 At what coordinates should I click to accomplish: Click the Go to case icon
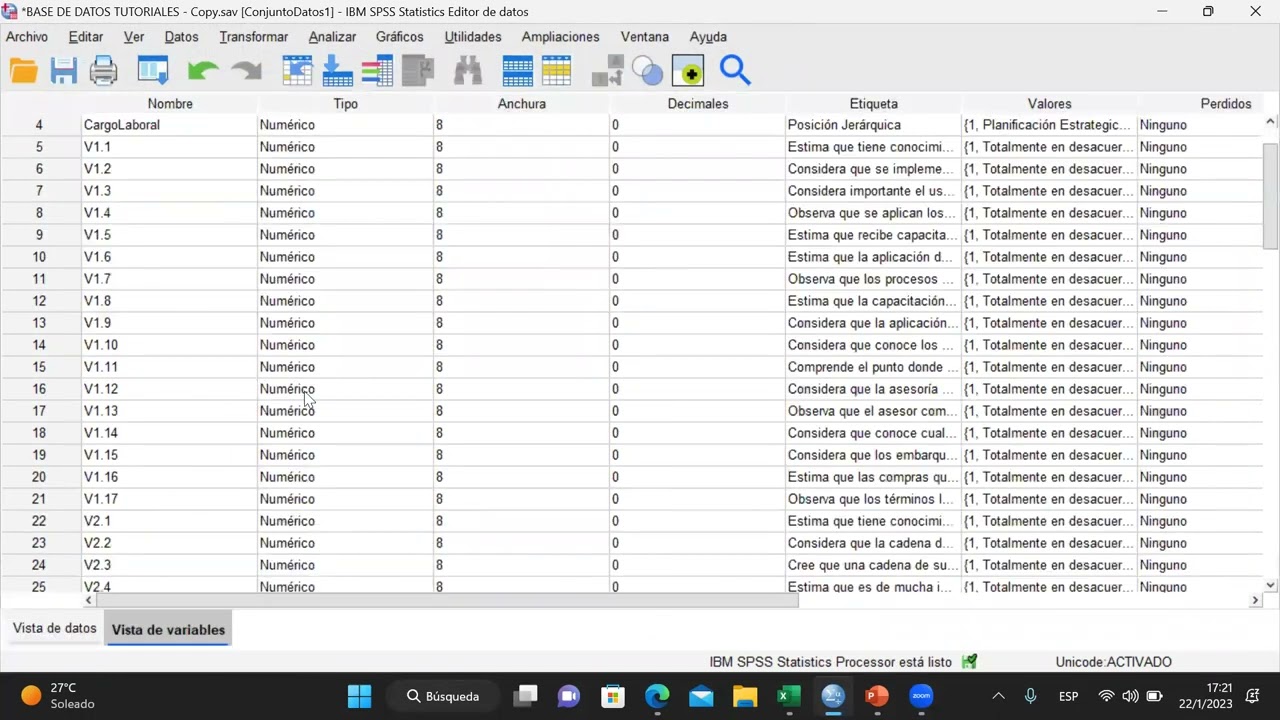pyautogui.click(x=298, y=71)
